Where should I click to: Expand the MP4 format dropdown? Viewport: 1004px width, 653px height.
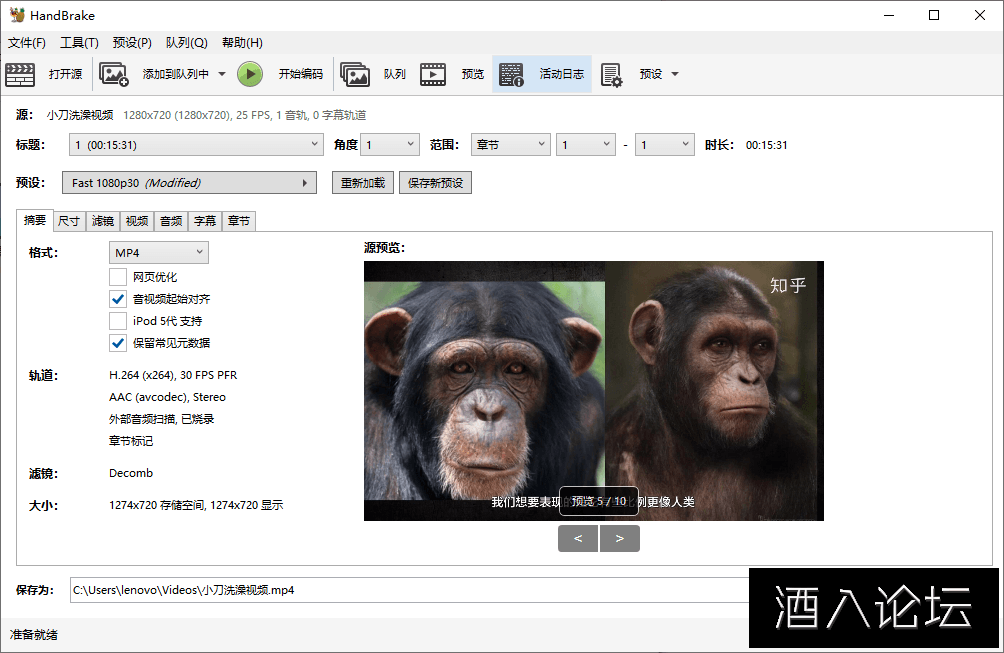(x=158, y=252)
